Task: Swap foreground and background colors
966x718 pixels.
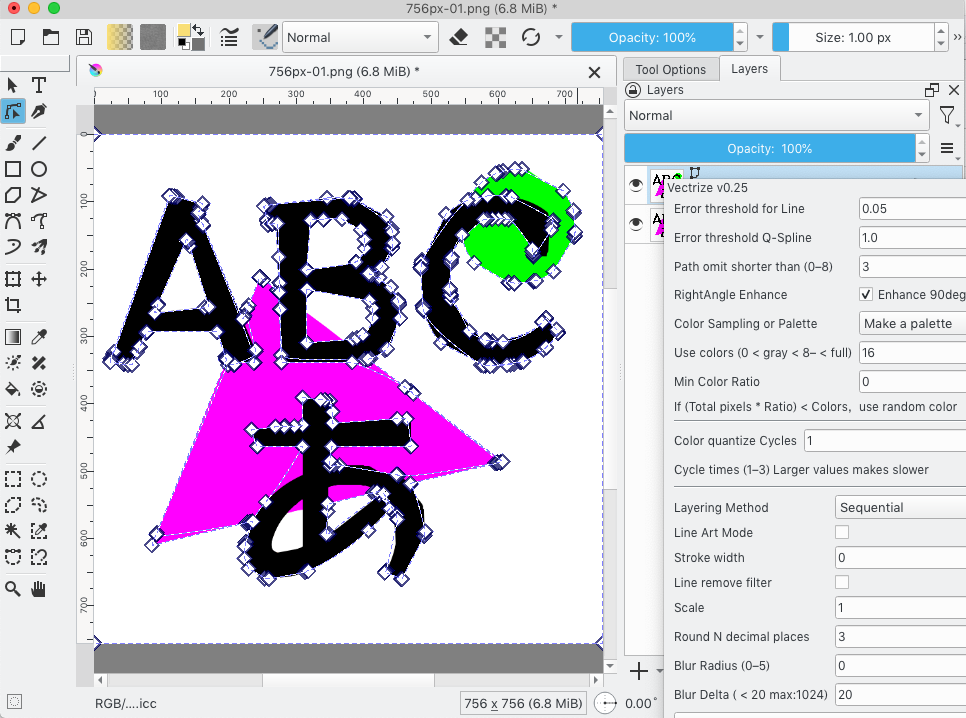Action: pos(198,30)
